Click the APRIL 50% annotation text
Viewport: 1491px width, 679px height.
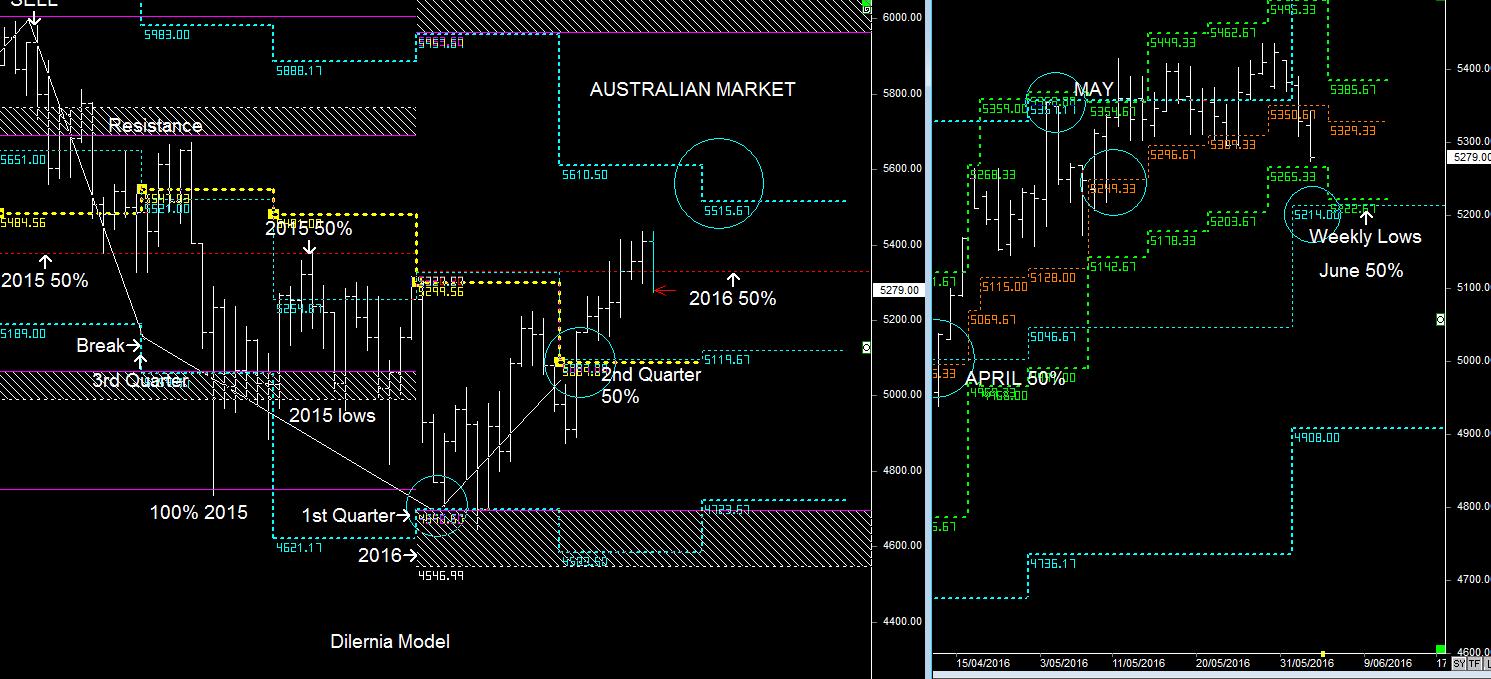click(1016, 379)
